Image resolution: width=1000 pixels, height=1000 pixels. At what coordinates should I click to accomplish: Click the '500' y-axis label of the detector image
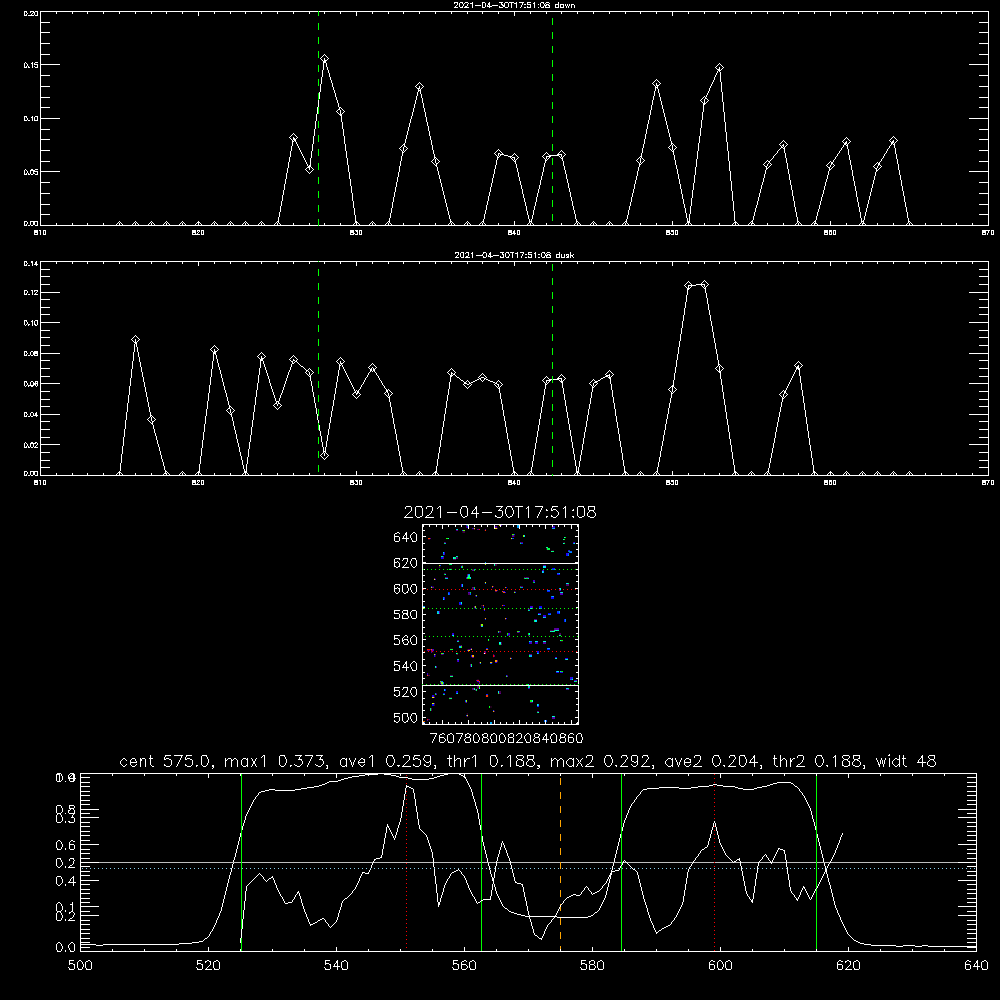[406, 717]
